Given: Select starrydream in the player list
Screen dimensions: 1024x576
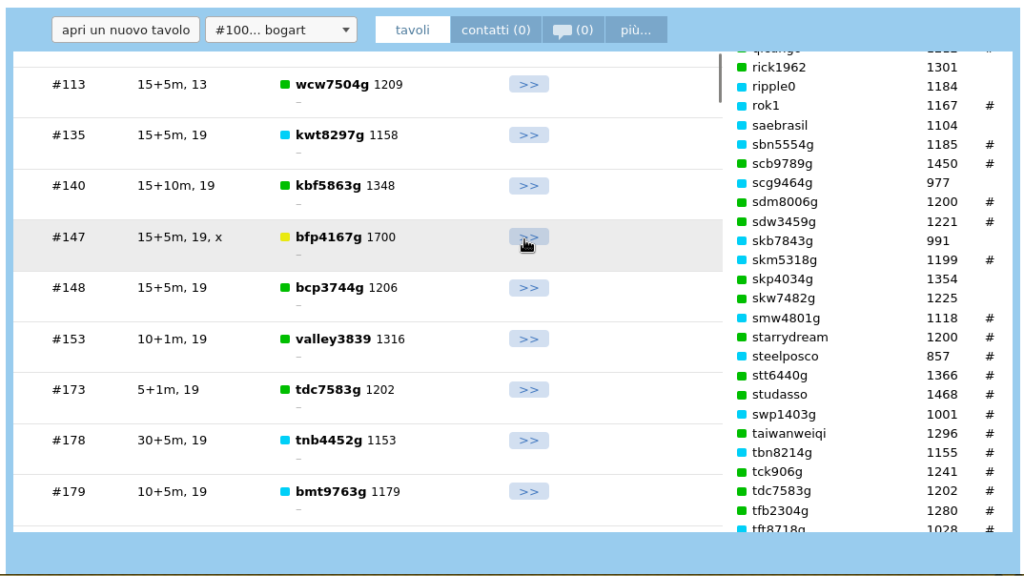Looking at the screenshot, I should point(790,337).
